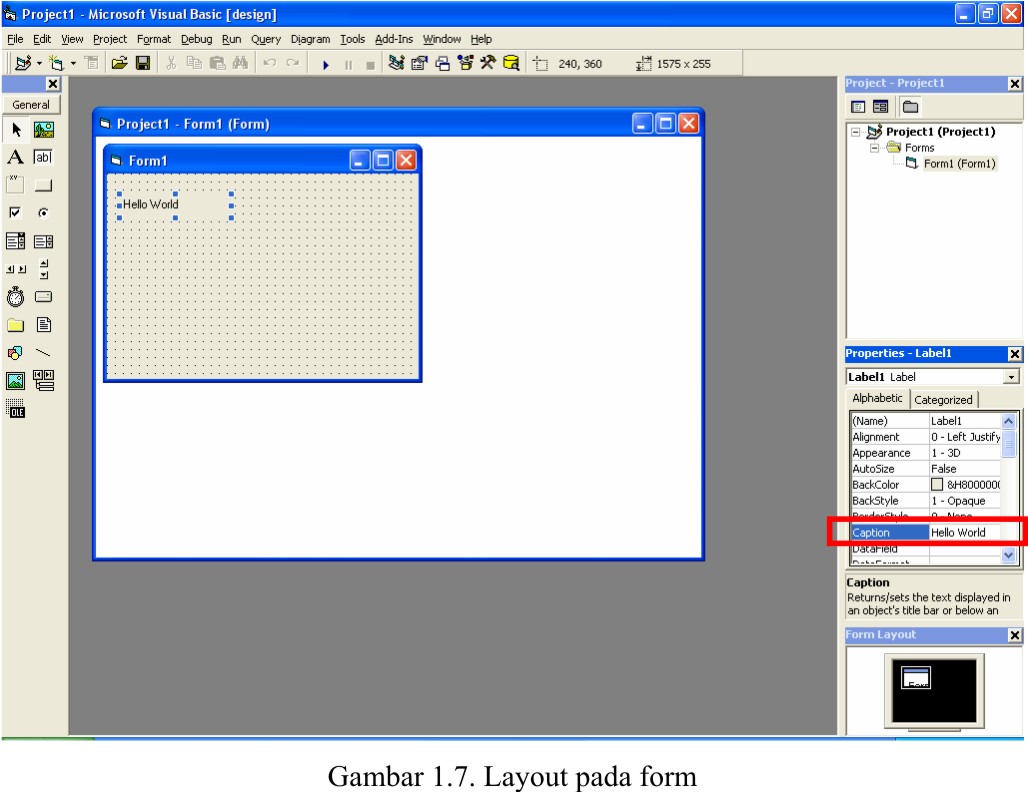Image resolution: width=1028 pixels, height=792 pixels.
Task: Pick the CommandButton tool from the toolbox
Action: (x=42, y=184)
